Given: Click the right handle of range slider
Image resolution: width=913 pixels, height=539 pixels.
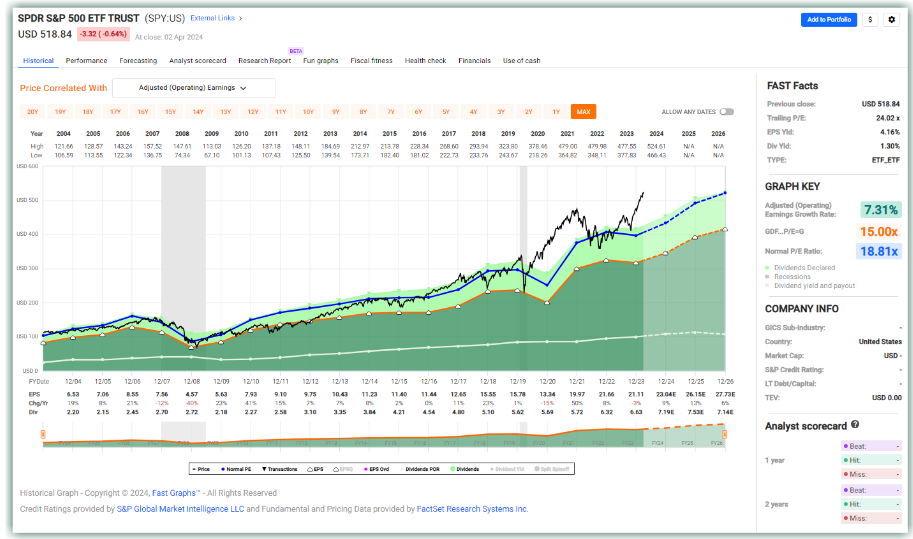Looking at the screenshot, I should point(725,434).
